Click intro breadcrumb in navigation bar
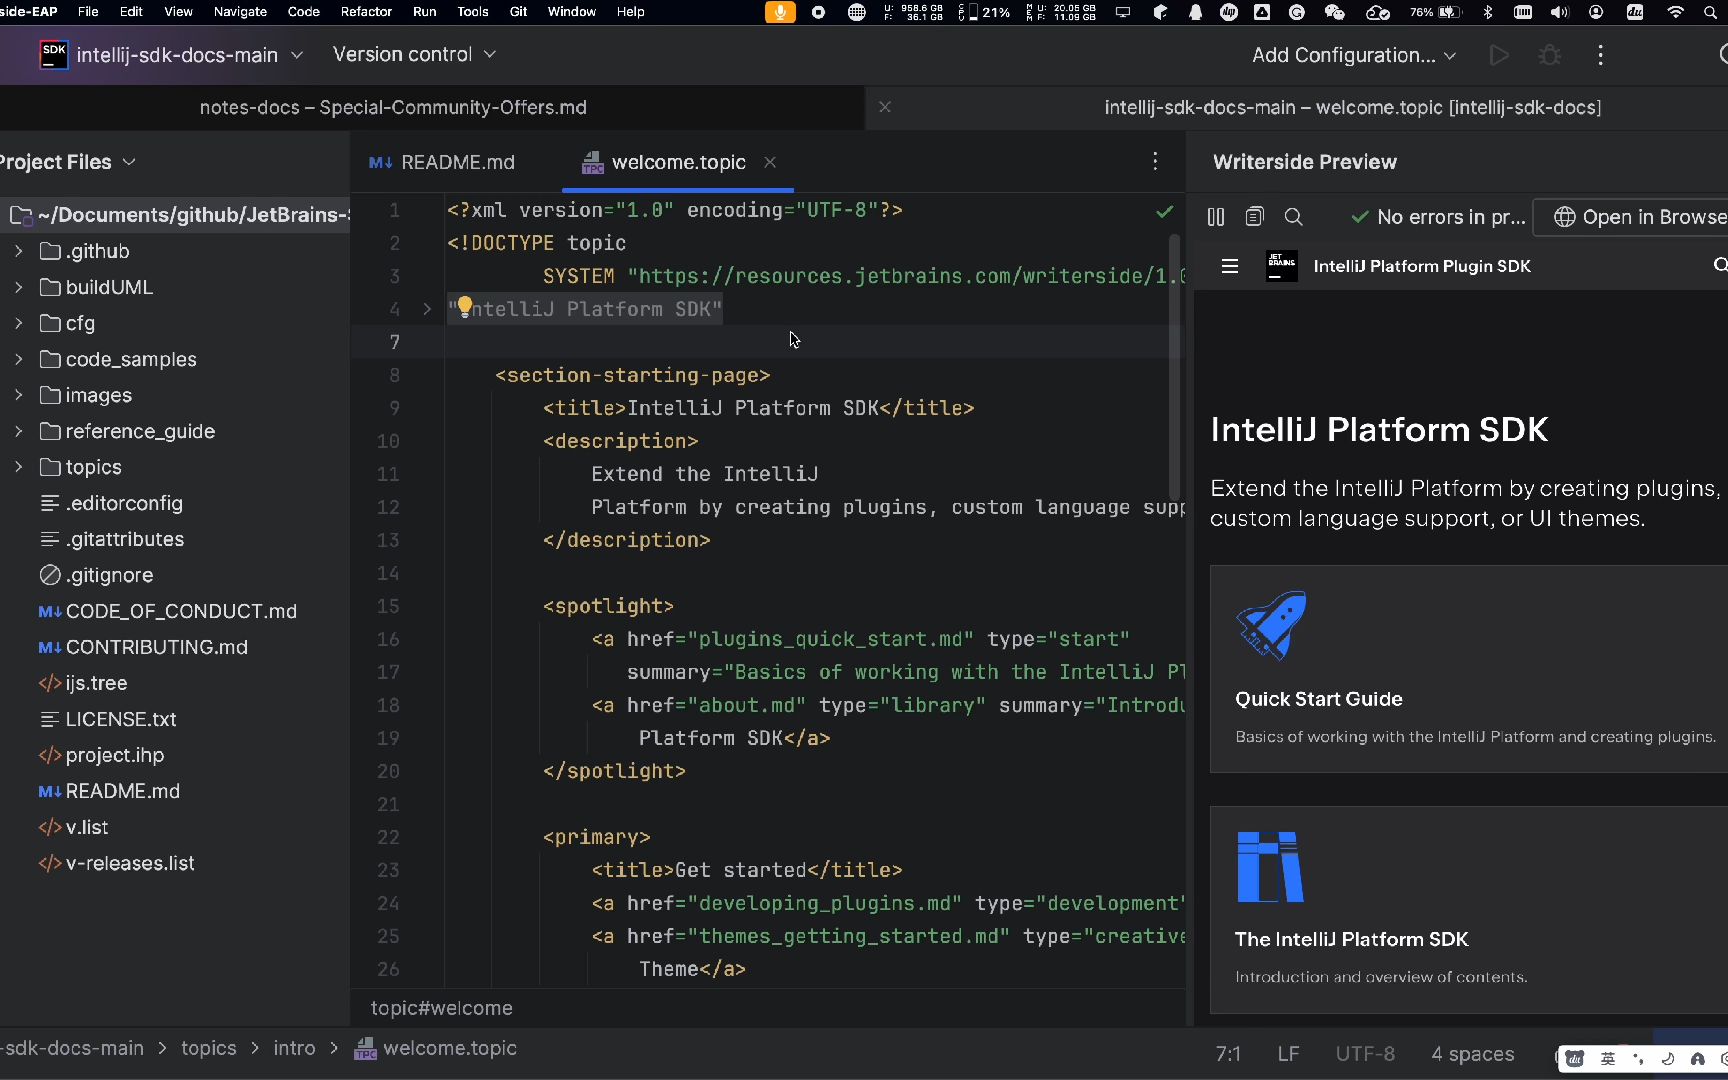The height and width of the screenshot is (1080, 1728). [x=294, y=1048]
